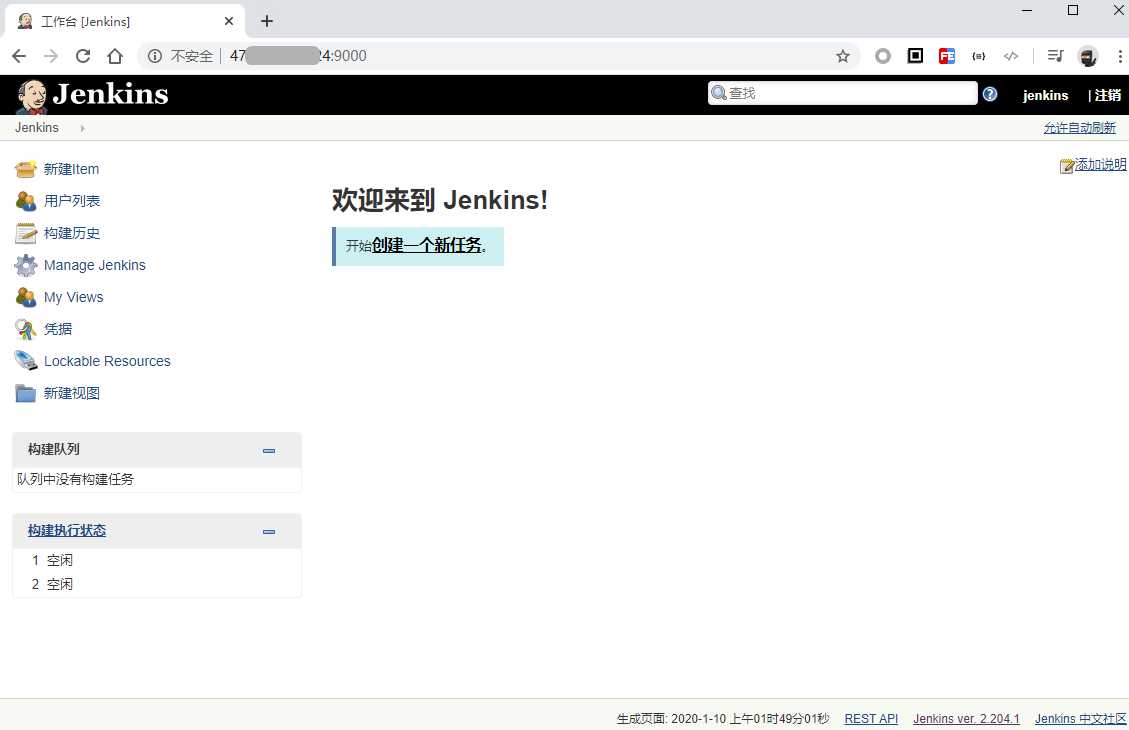
Task: Click 队列中没有构建任务 text
Action: click(76, 479)
